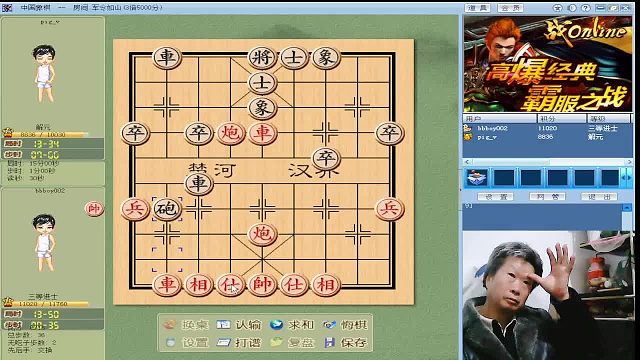The width and height of the screenshot is (640, 360).
Task: Select the black 將 general piece
Action: coord(262,57)
